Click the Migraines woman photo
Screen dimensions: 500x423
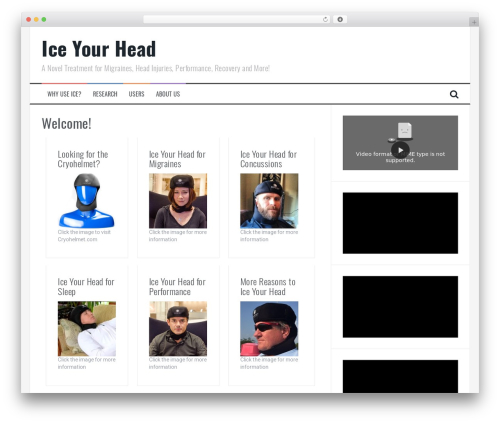tap(178, 201)
